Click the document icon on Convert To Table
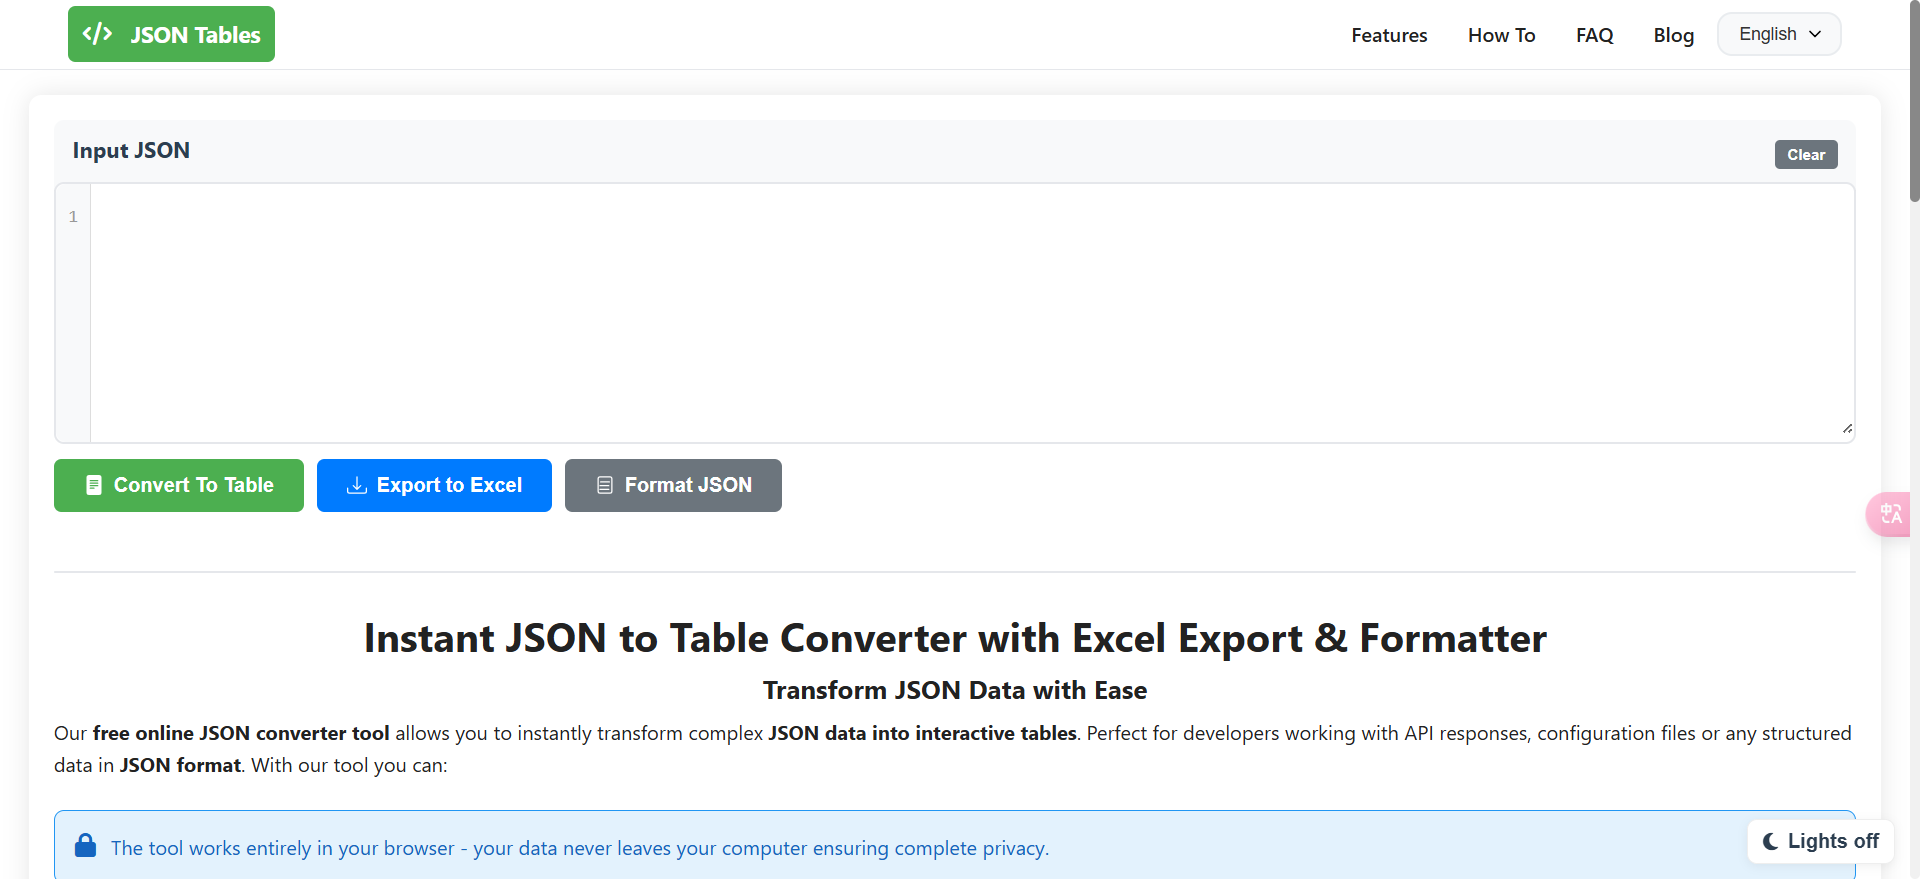The height and width of the screenshot is (879, 1920). 94,485
